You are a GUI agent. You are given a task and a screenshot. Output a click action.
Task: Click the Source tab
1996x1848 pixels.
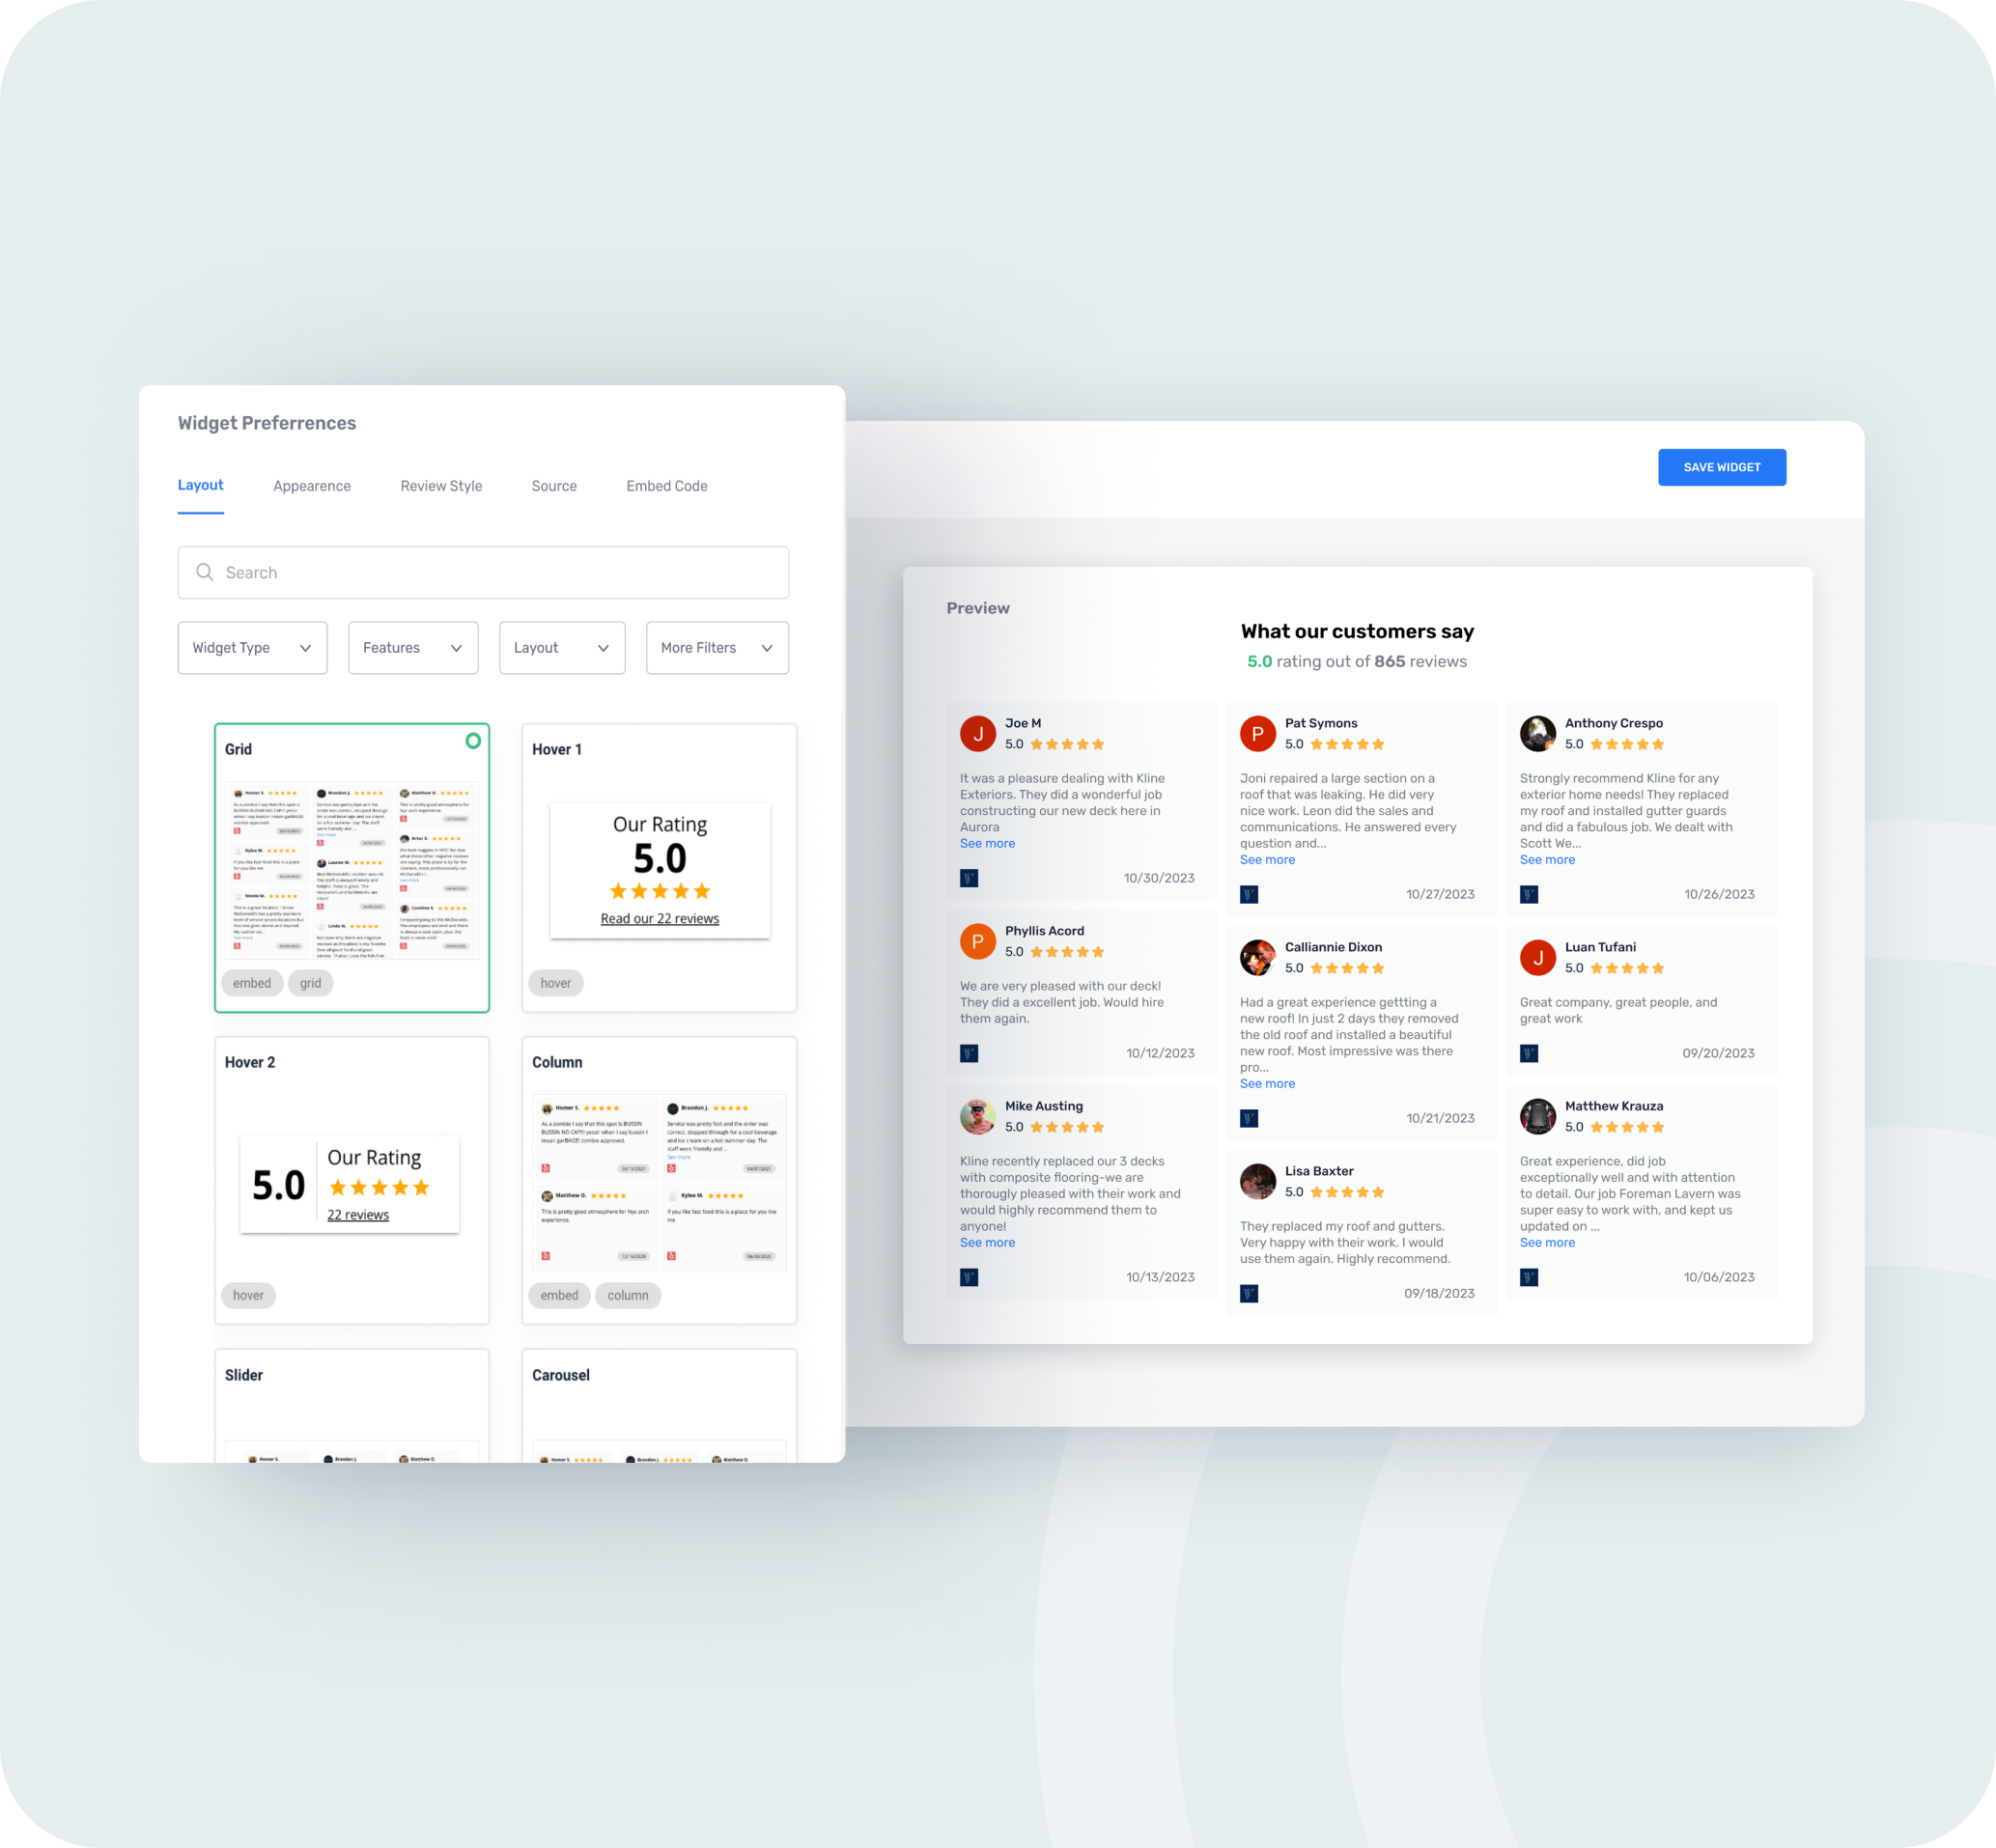point(556,487)
